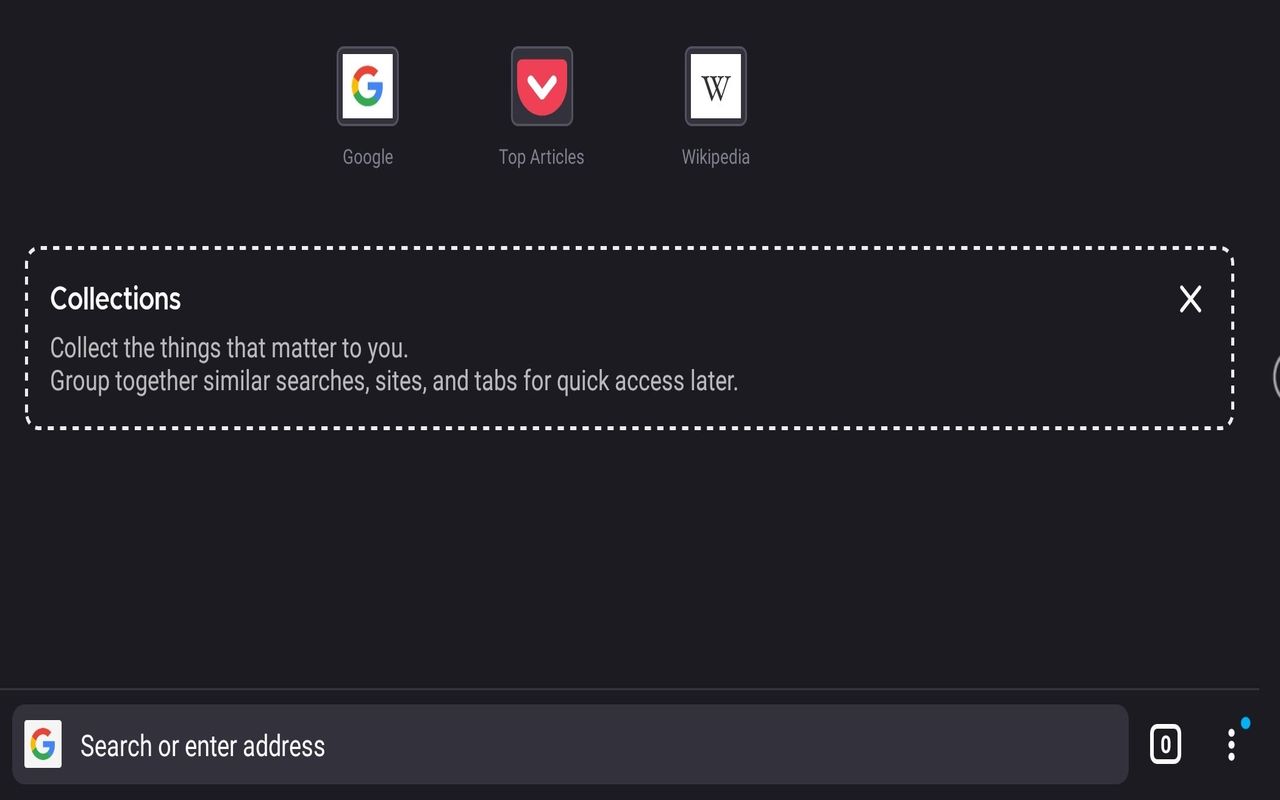Image resolution: width=1280 pixels, height=800 pixels.
Task: Open the Google top site shortcut icon
Action: click(x=367, y=86)
